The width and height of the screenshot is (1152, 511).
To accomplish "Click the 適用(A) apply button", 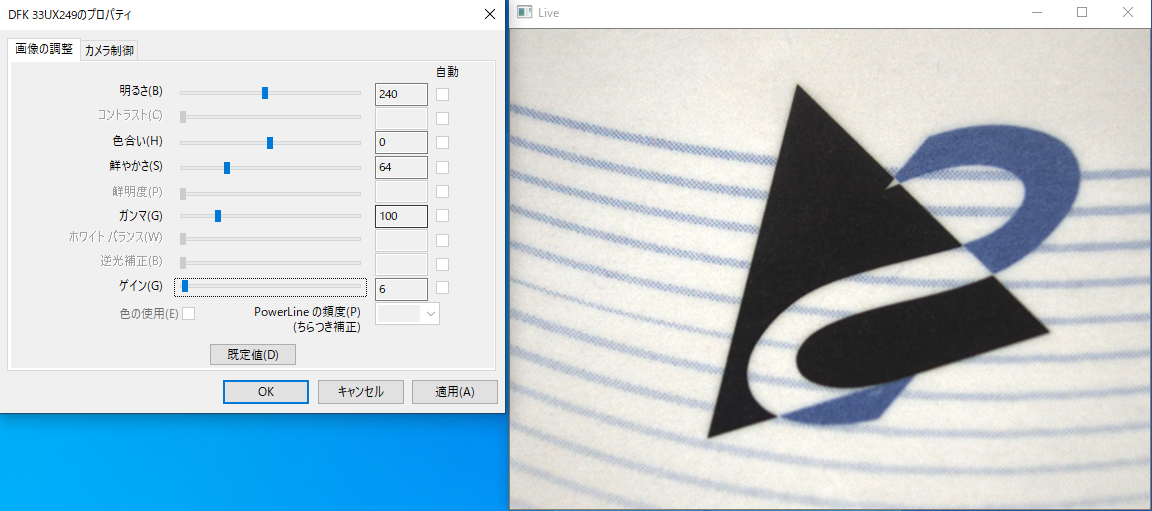I will pyautogui.click(x=455, y=392).
